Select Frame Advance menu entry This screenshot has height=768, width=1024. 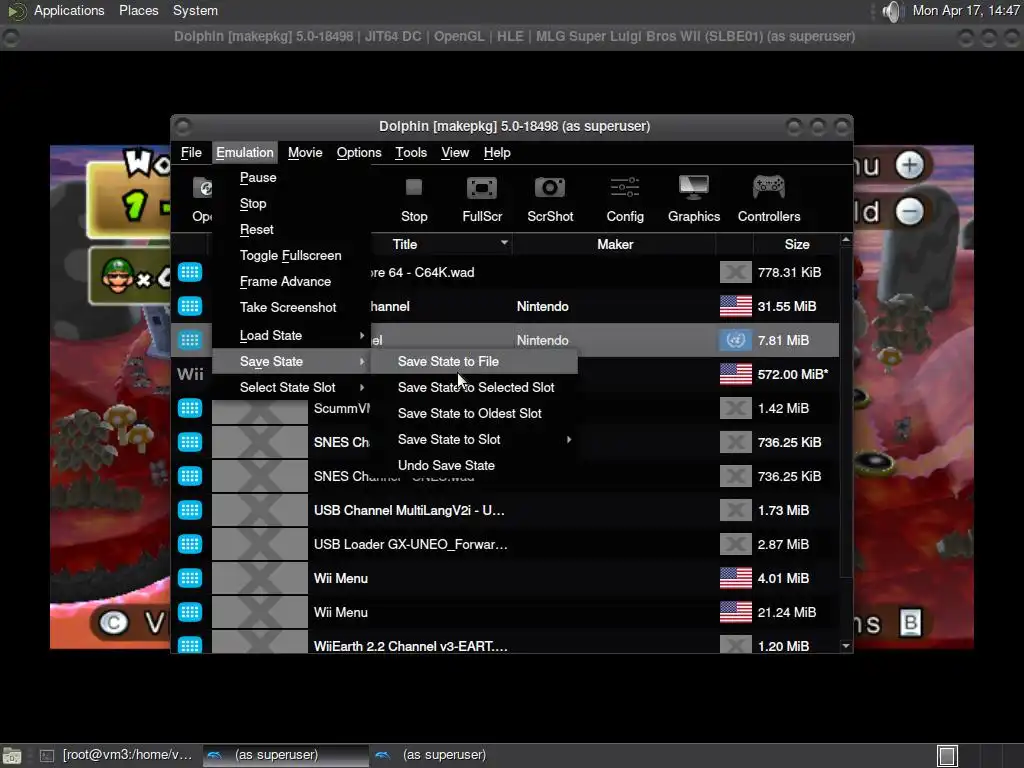(x=291, y=281)
